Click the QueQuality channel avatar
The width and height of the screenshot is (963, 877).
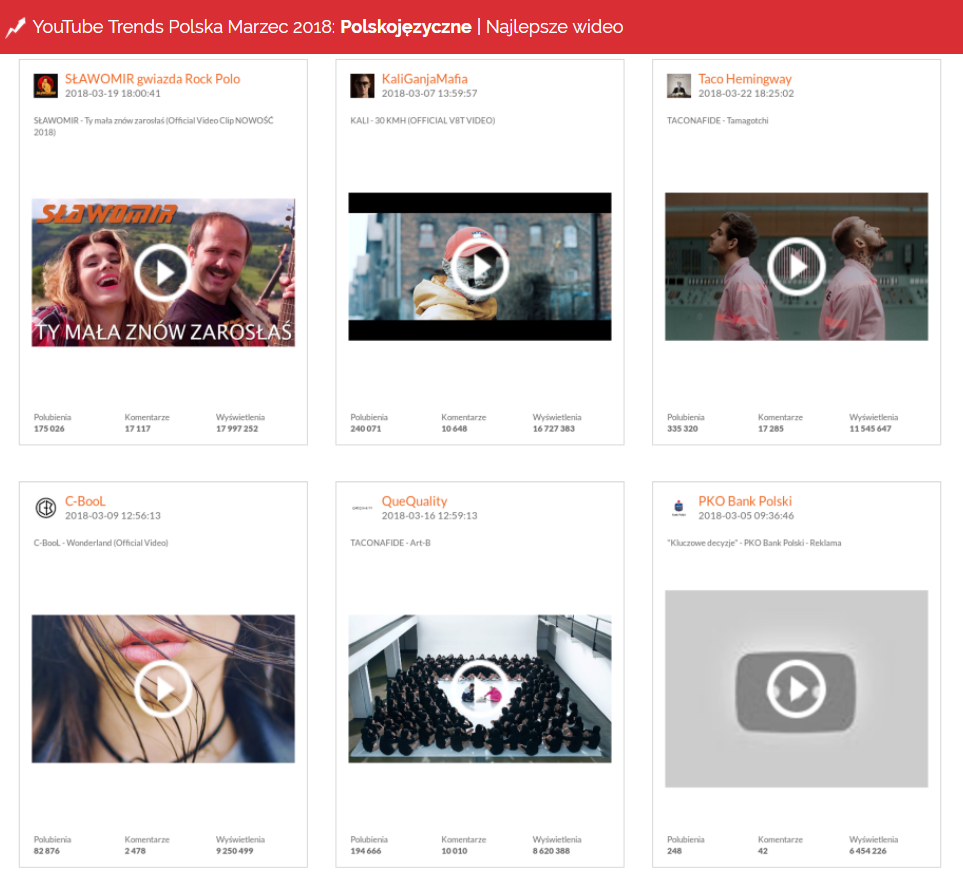point(362,508)
